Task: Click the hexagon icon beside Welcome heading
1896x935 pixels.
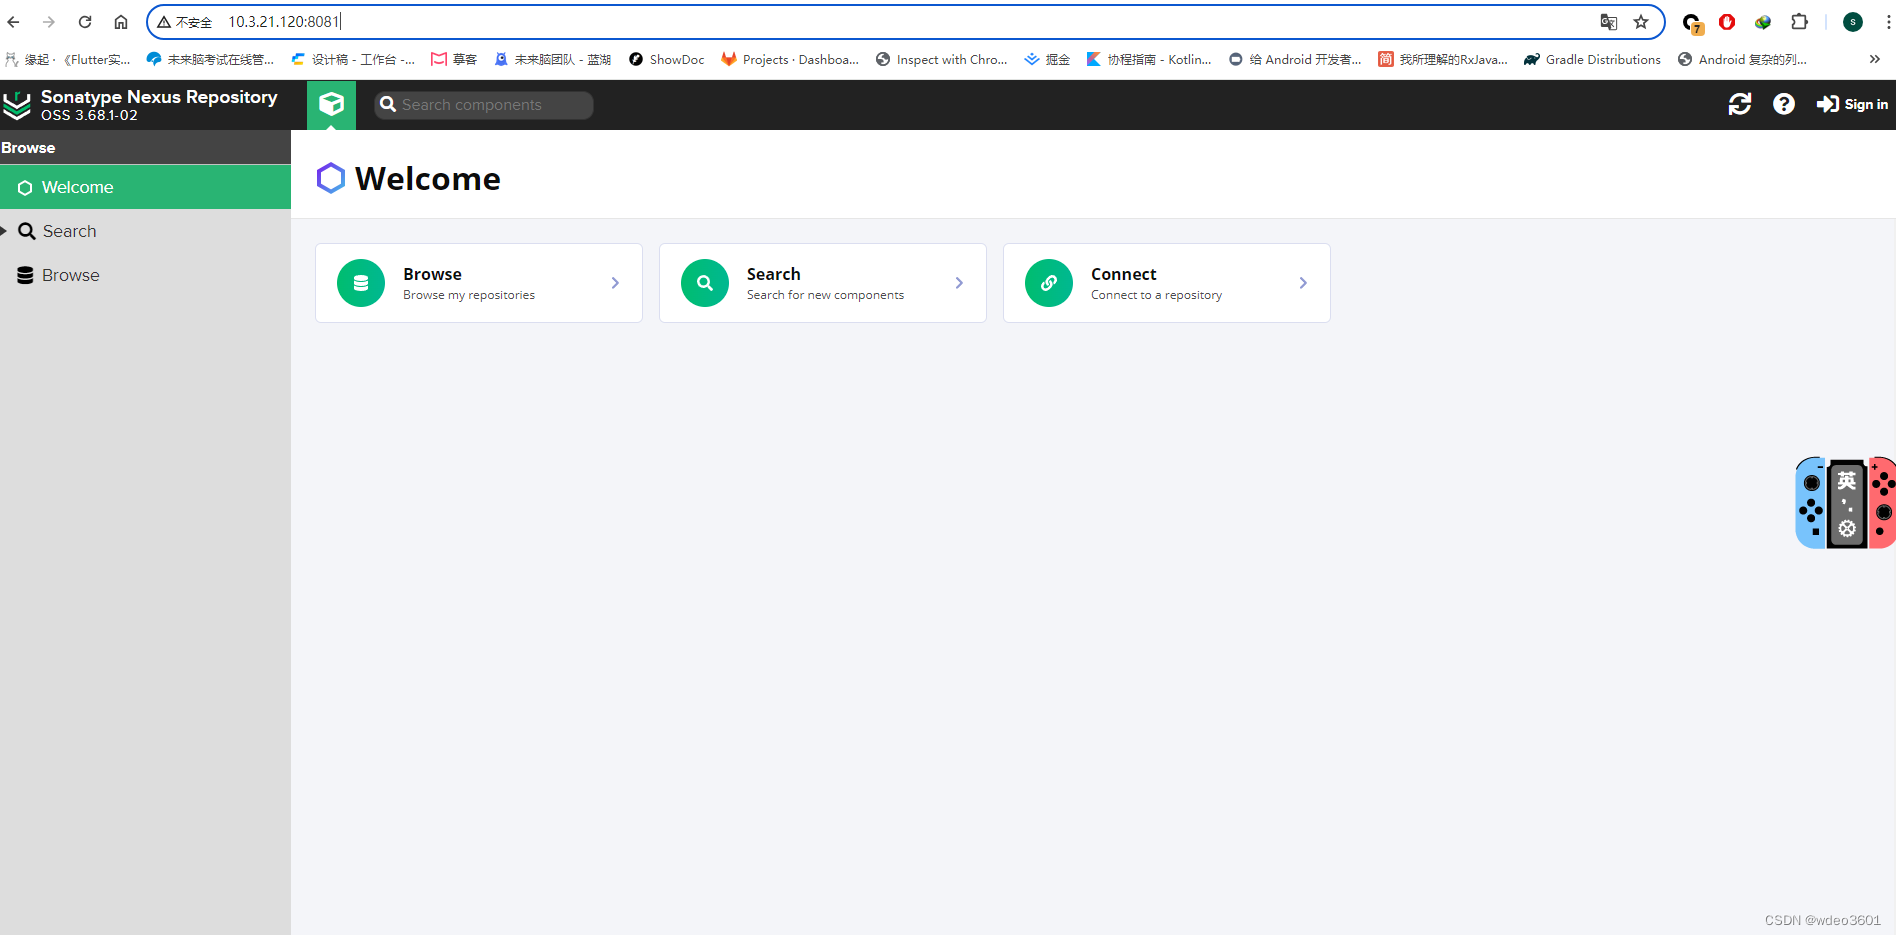Action: coord(331,178)
